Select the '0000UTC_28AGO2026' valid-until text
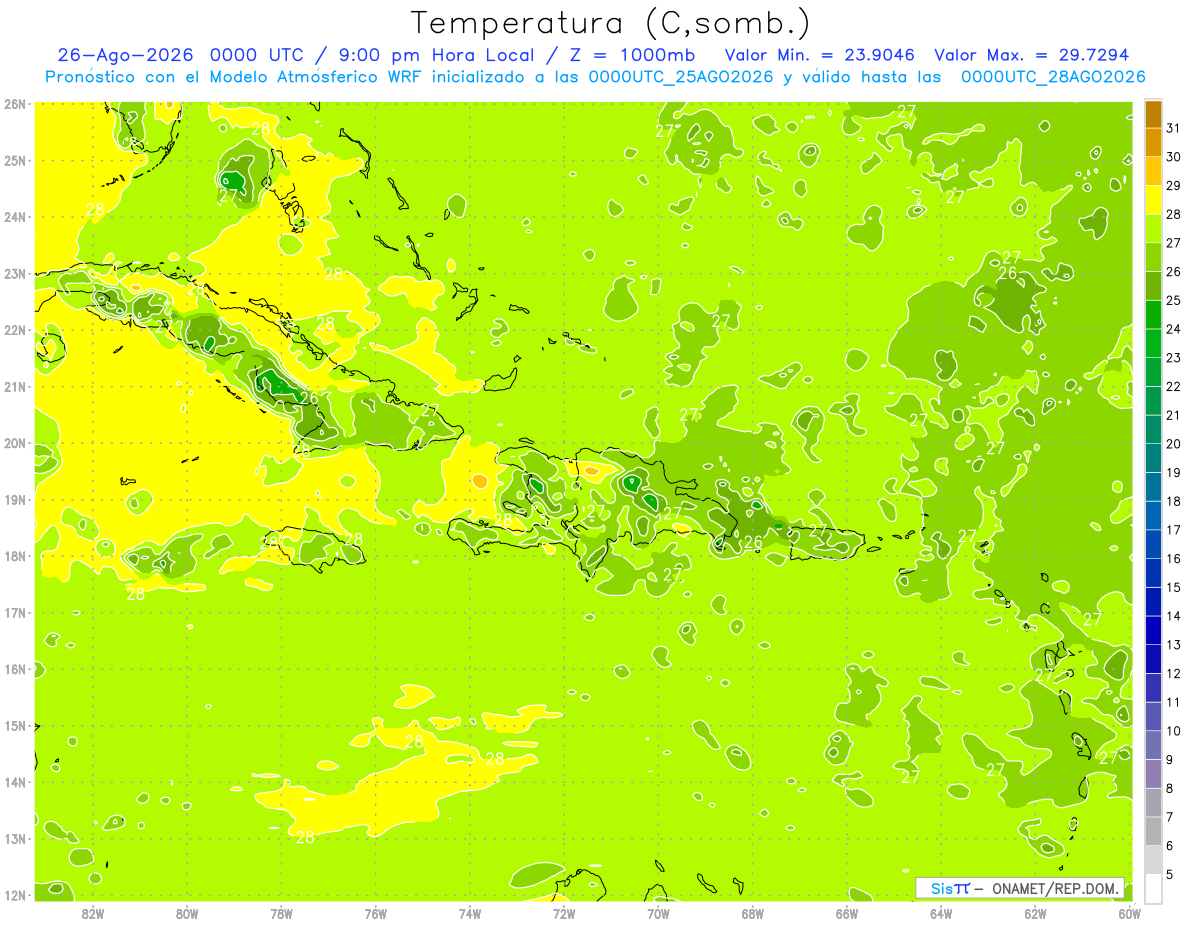The height and width of the screenshot is (927, 1200). [x=1053, y=77]
